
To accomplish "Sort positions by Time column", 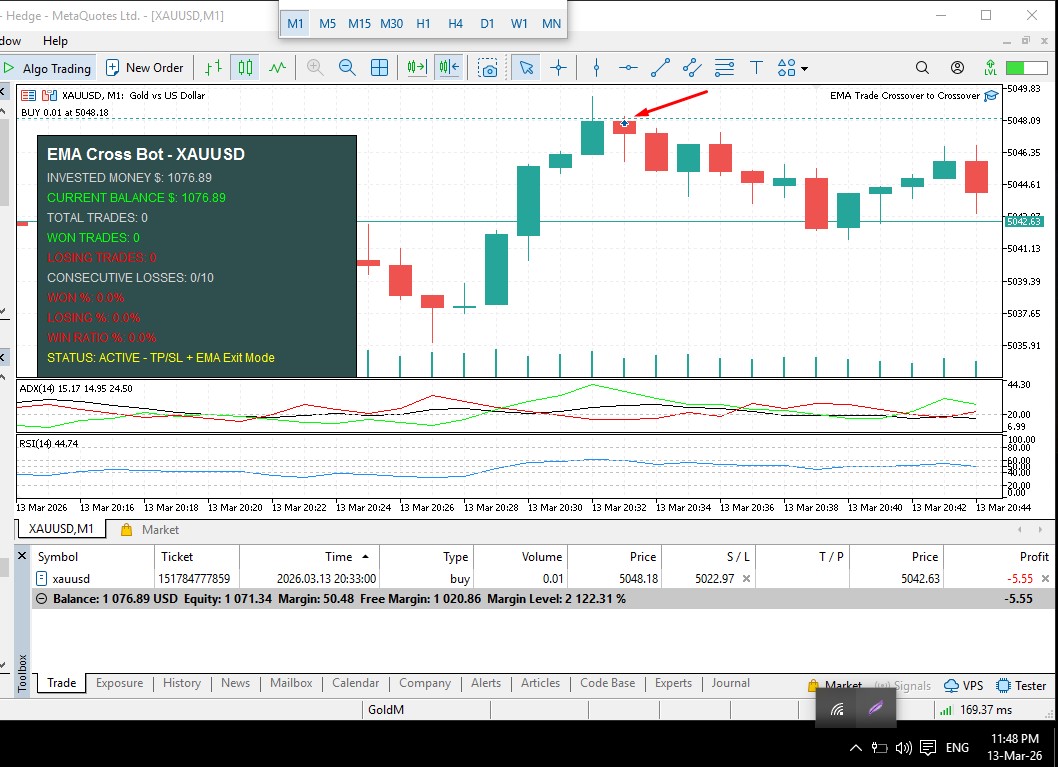I will [x=309, y=557].
